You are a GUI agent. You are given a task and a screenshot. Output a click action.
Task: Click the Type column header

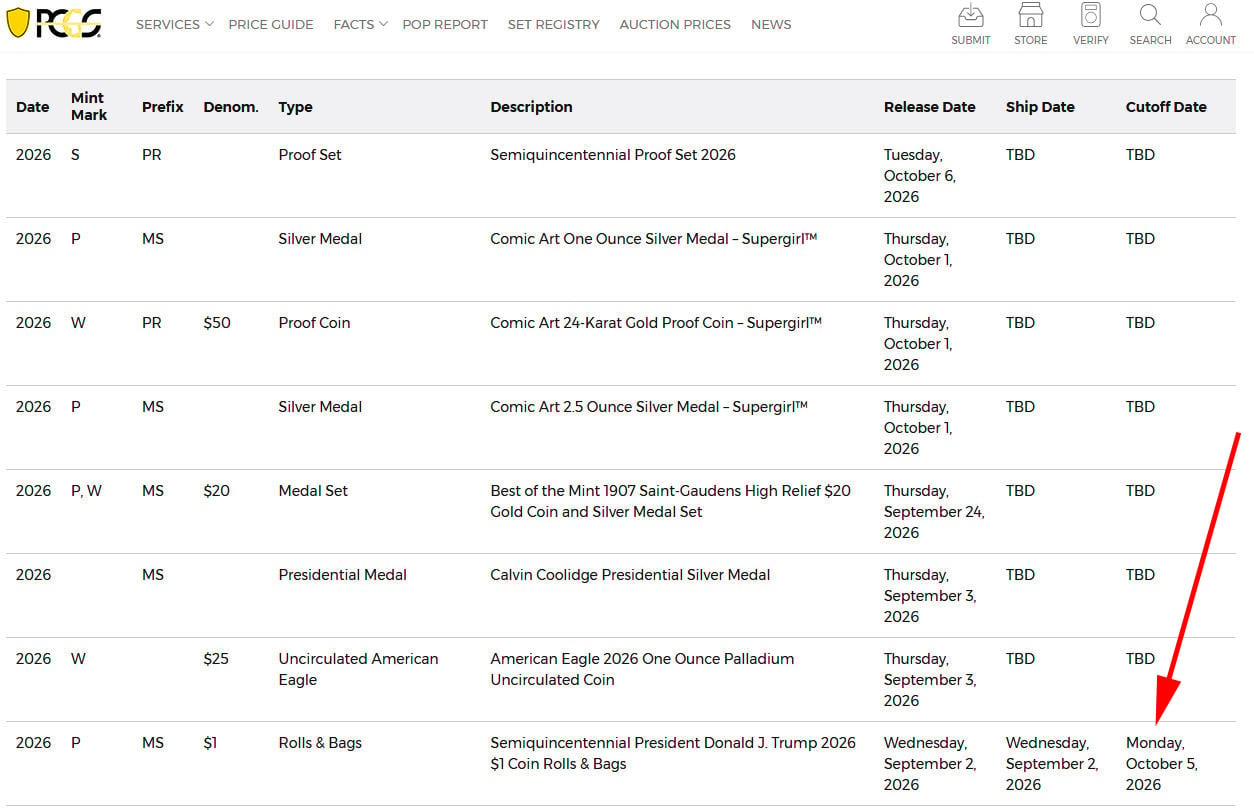(x=295, y=107)
